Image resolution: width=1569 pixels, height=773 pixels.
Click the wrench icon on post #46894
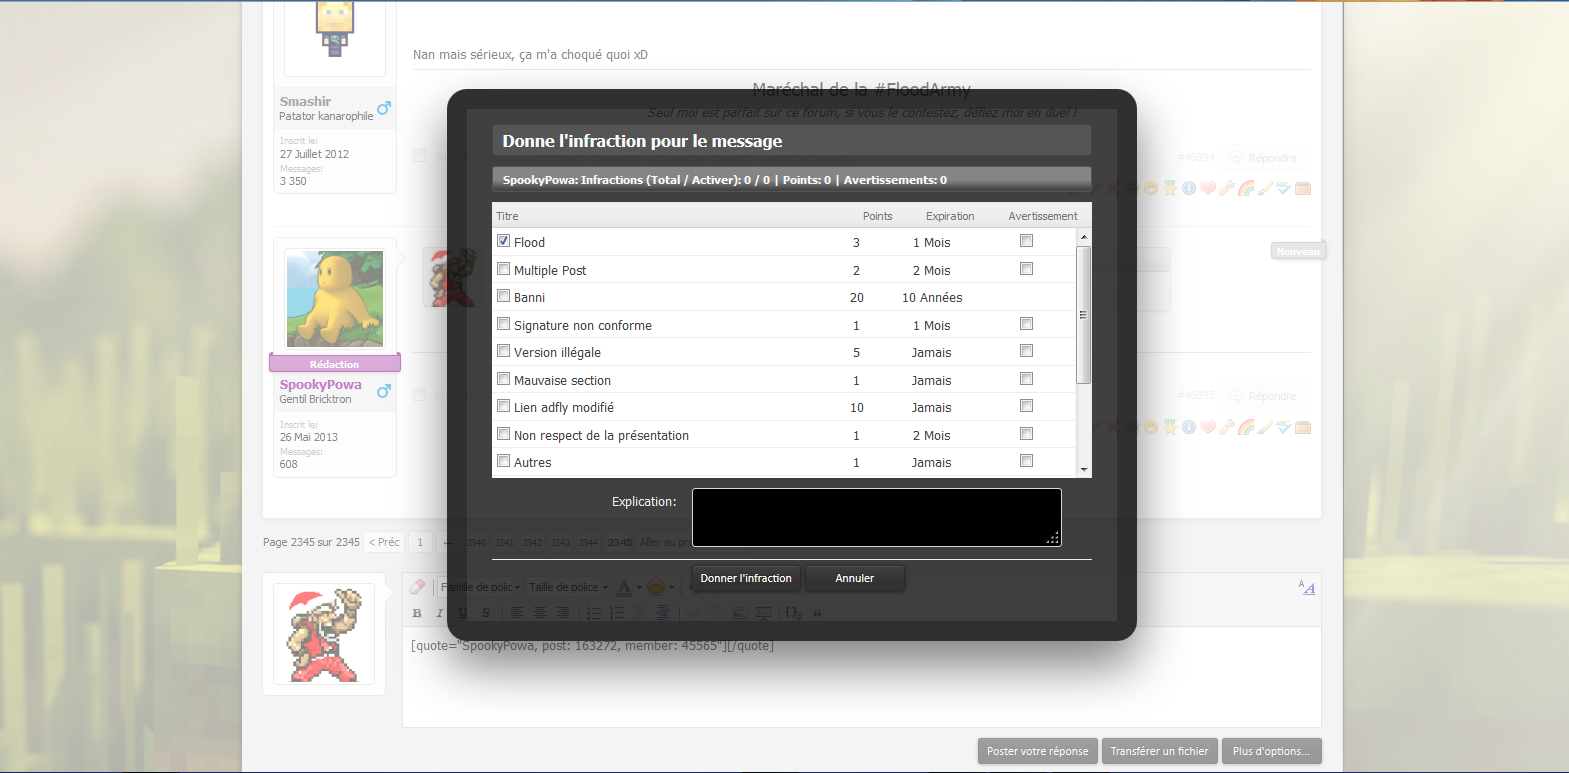[1227, 188]
